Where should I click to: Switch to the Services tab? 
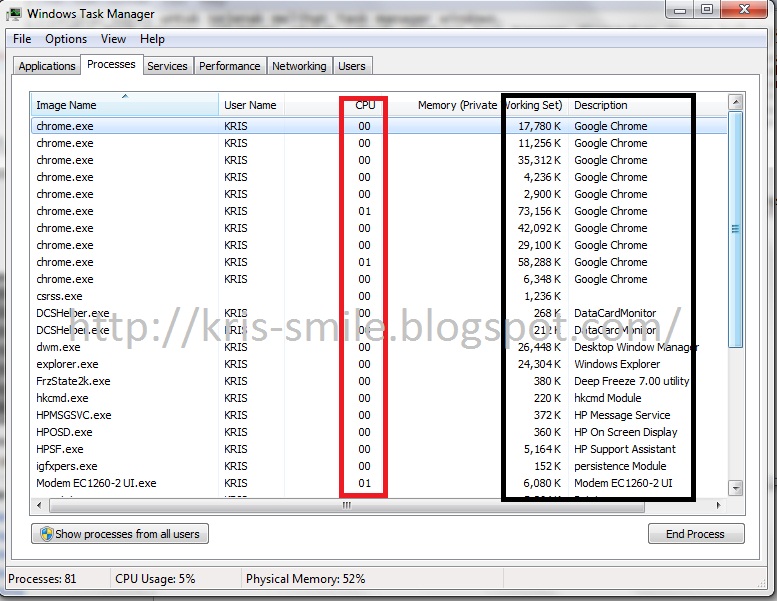click(167, 66)
